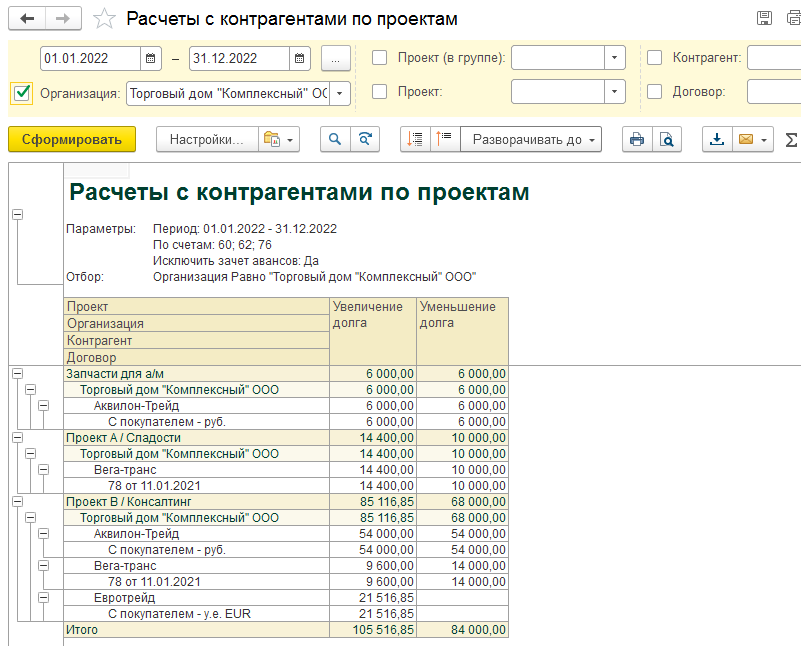
Task: Click the Организация value field
Action: tap(228, 93)
